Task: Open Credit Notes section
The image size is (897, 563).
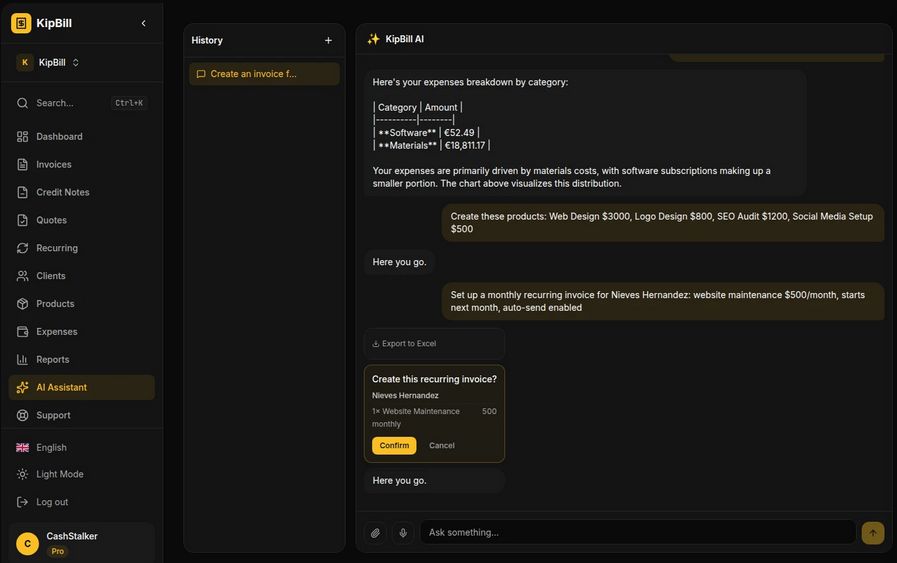Action: [82, 192]
